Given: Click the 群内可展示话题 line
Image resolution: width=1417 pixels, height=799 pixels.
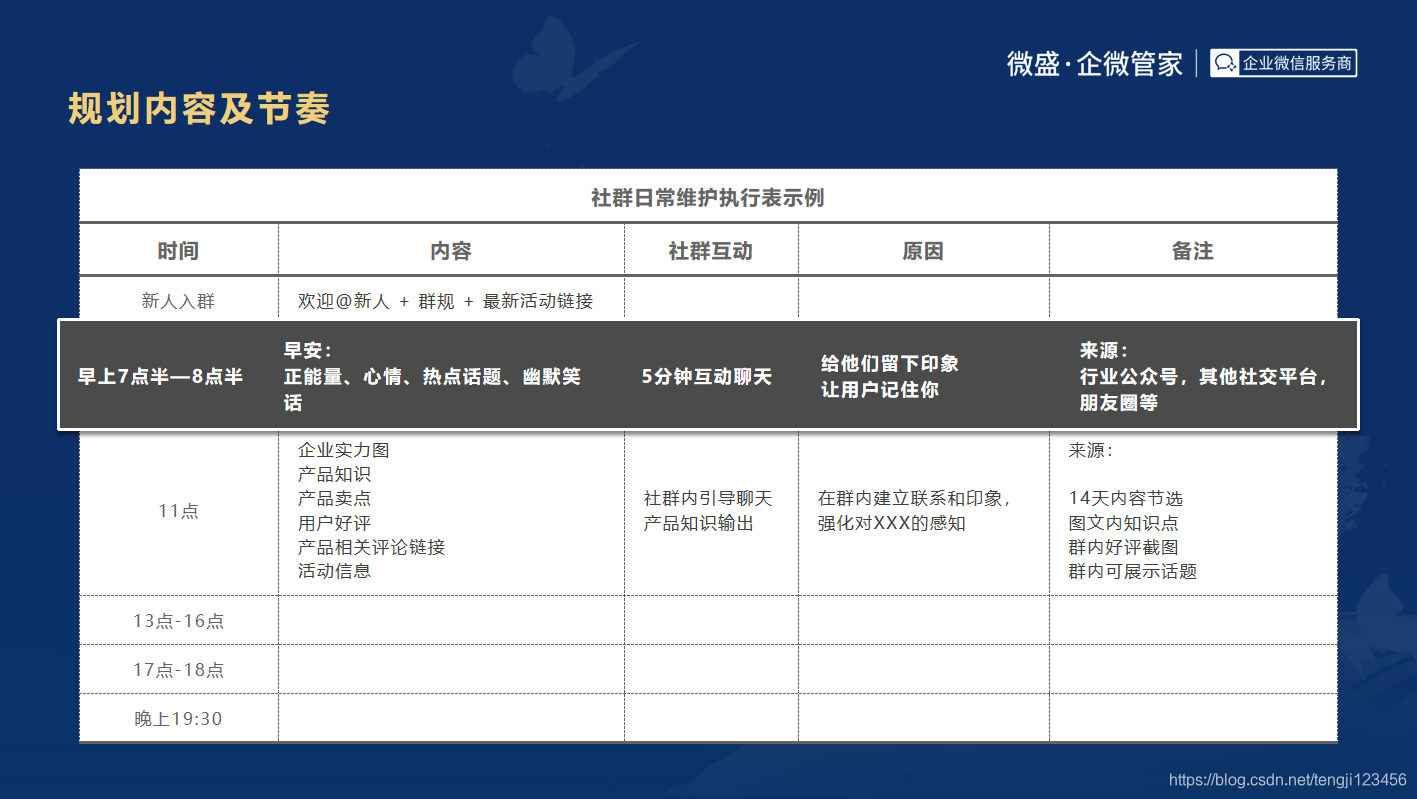Looking at the screenshot, I should (1132, 571).
